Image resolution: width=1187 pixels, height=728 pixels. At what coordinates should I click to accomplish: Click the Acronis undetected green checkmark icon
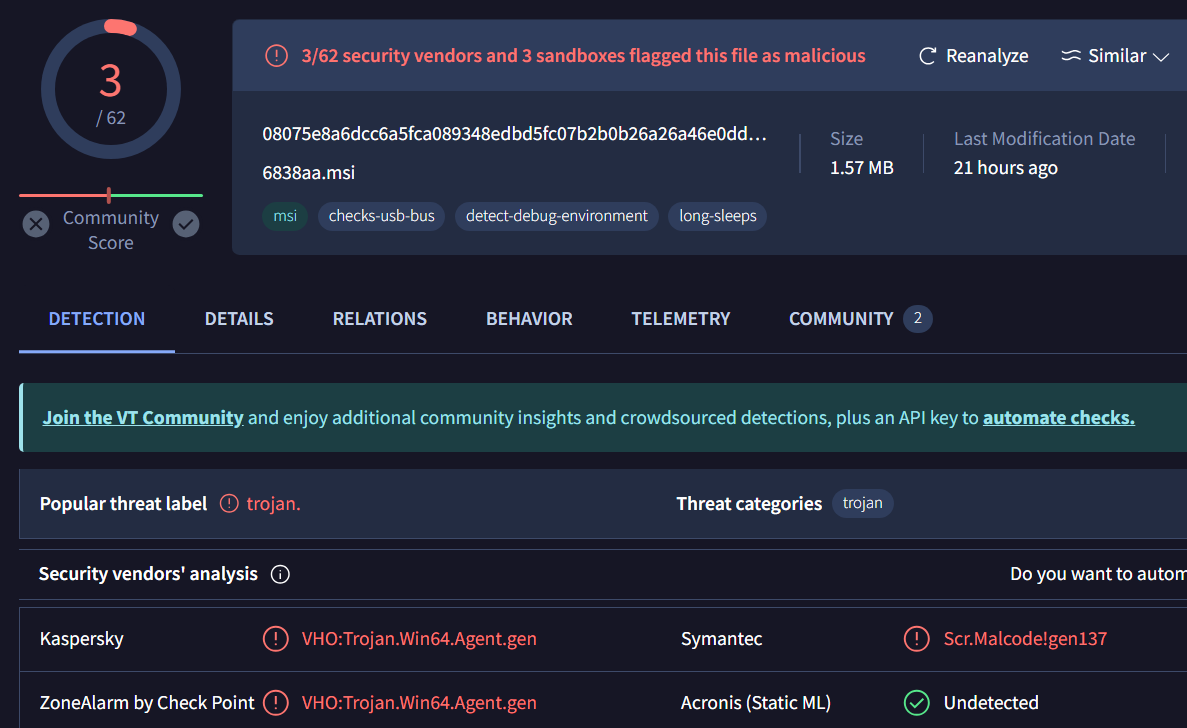(x=916, y=703)
